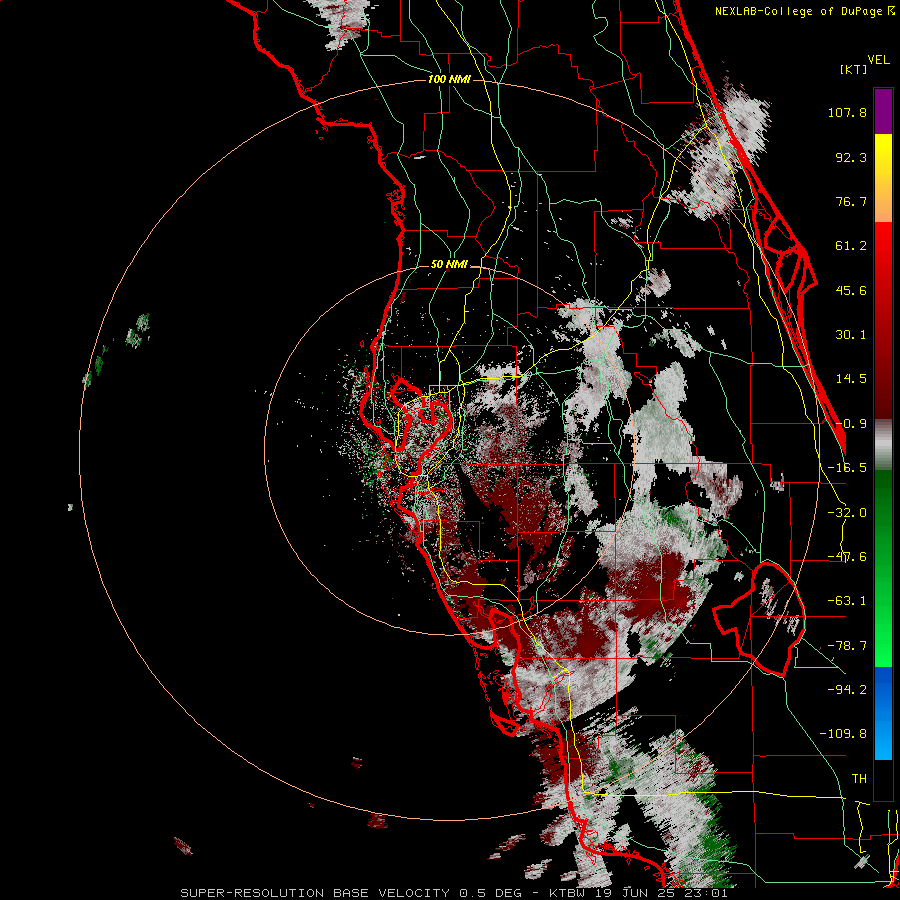The width and height of the screenshot is (900, 900).
Task: Select the -94.2 value on velocity scale
Action: coord(847,689)
